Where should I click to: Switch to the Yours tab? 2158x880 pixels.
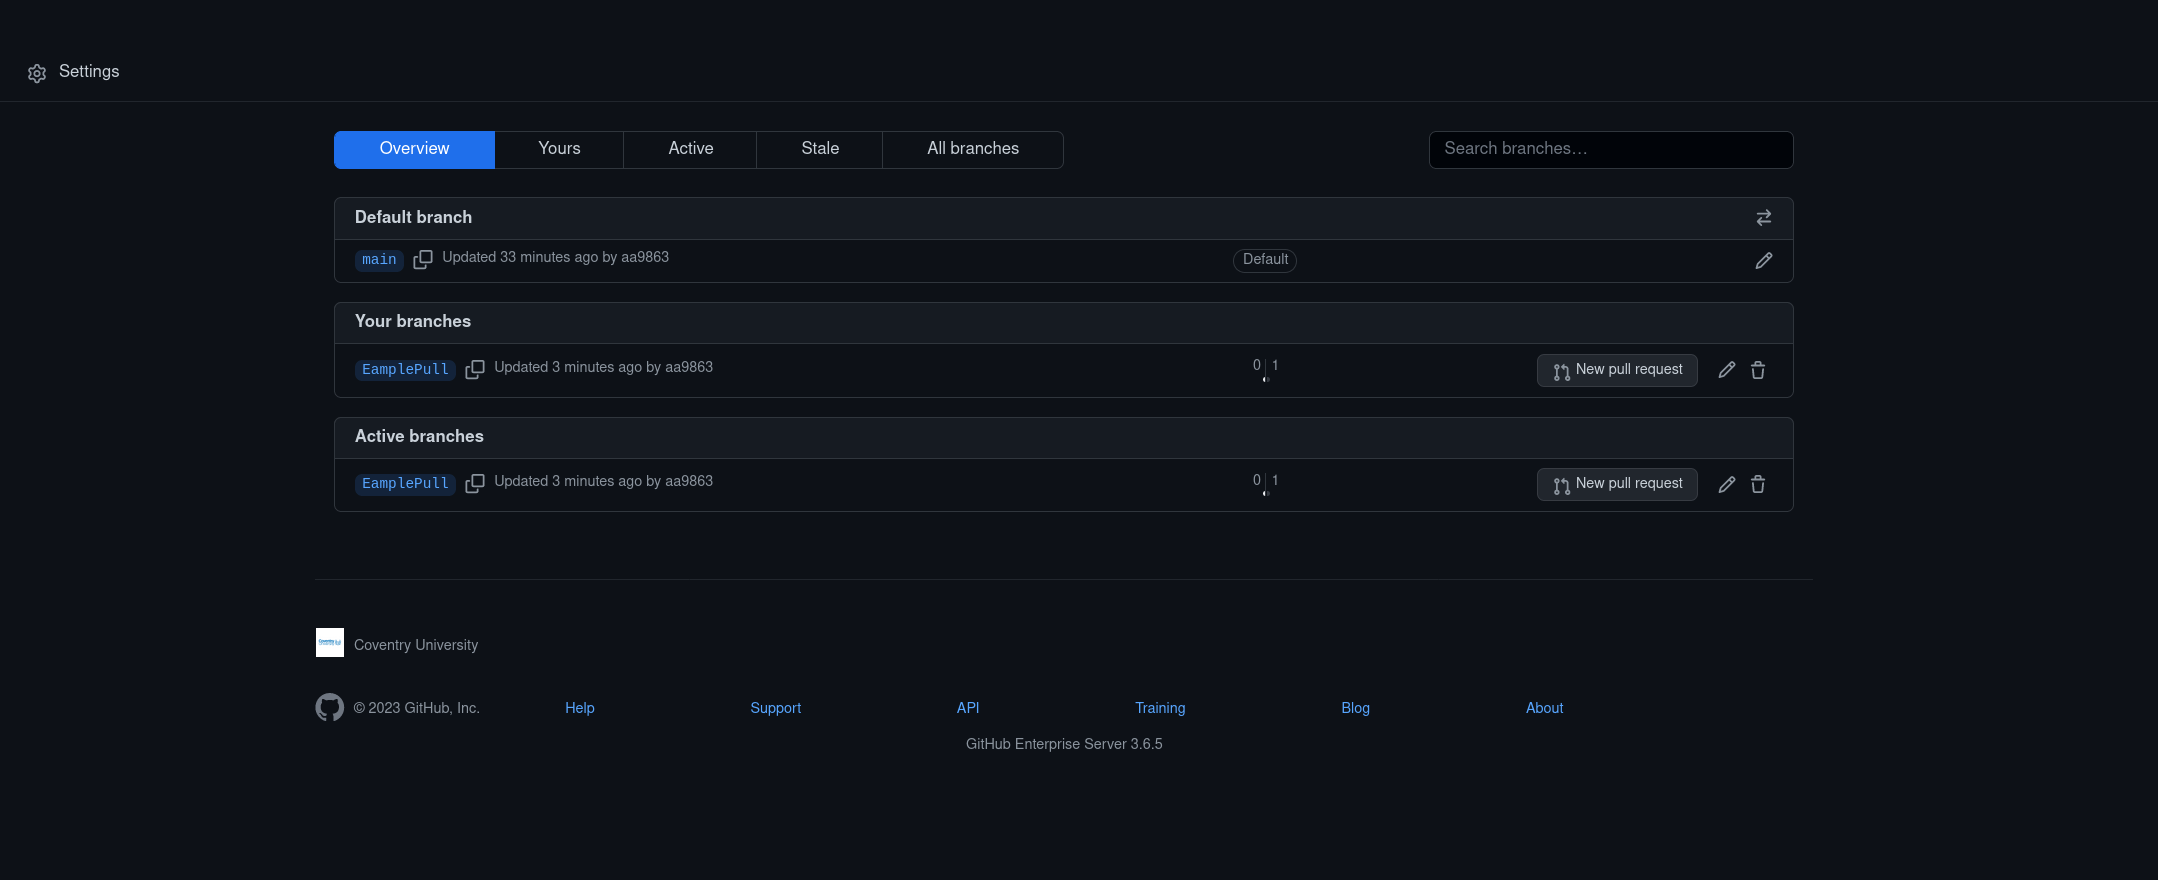pos(559,149)
